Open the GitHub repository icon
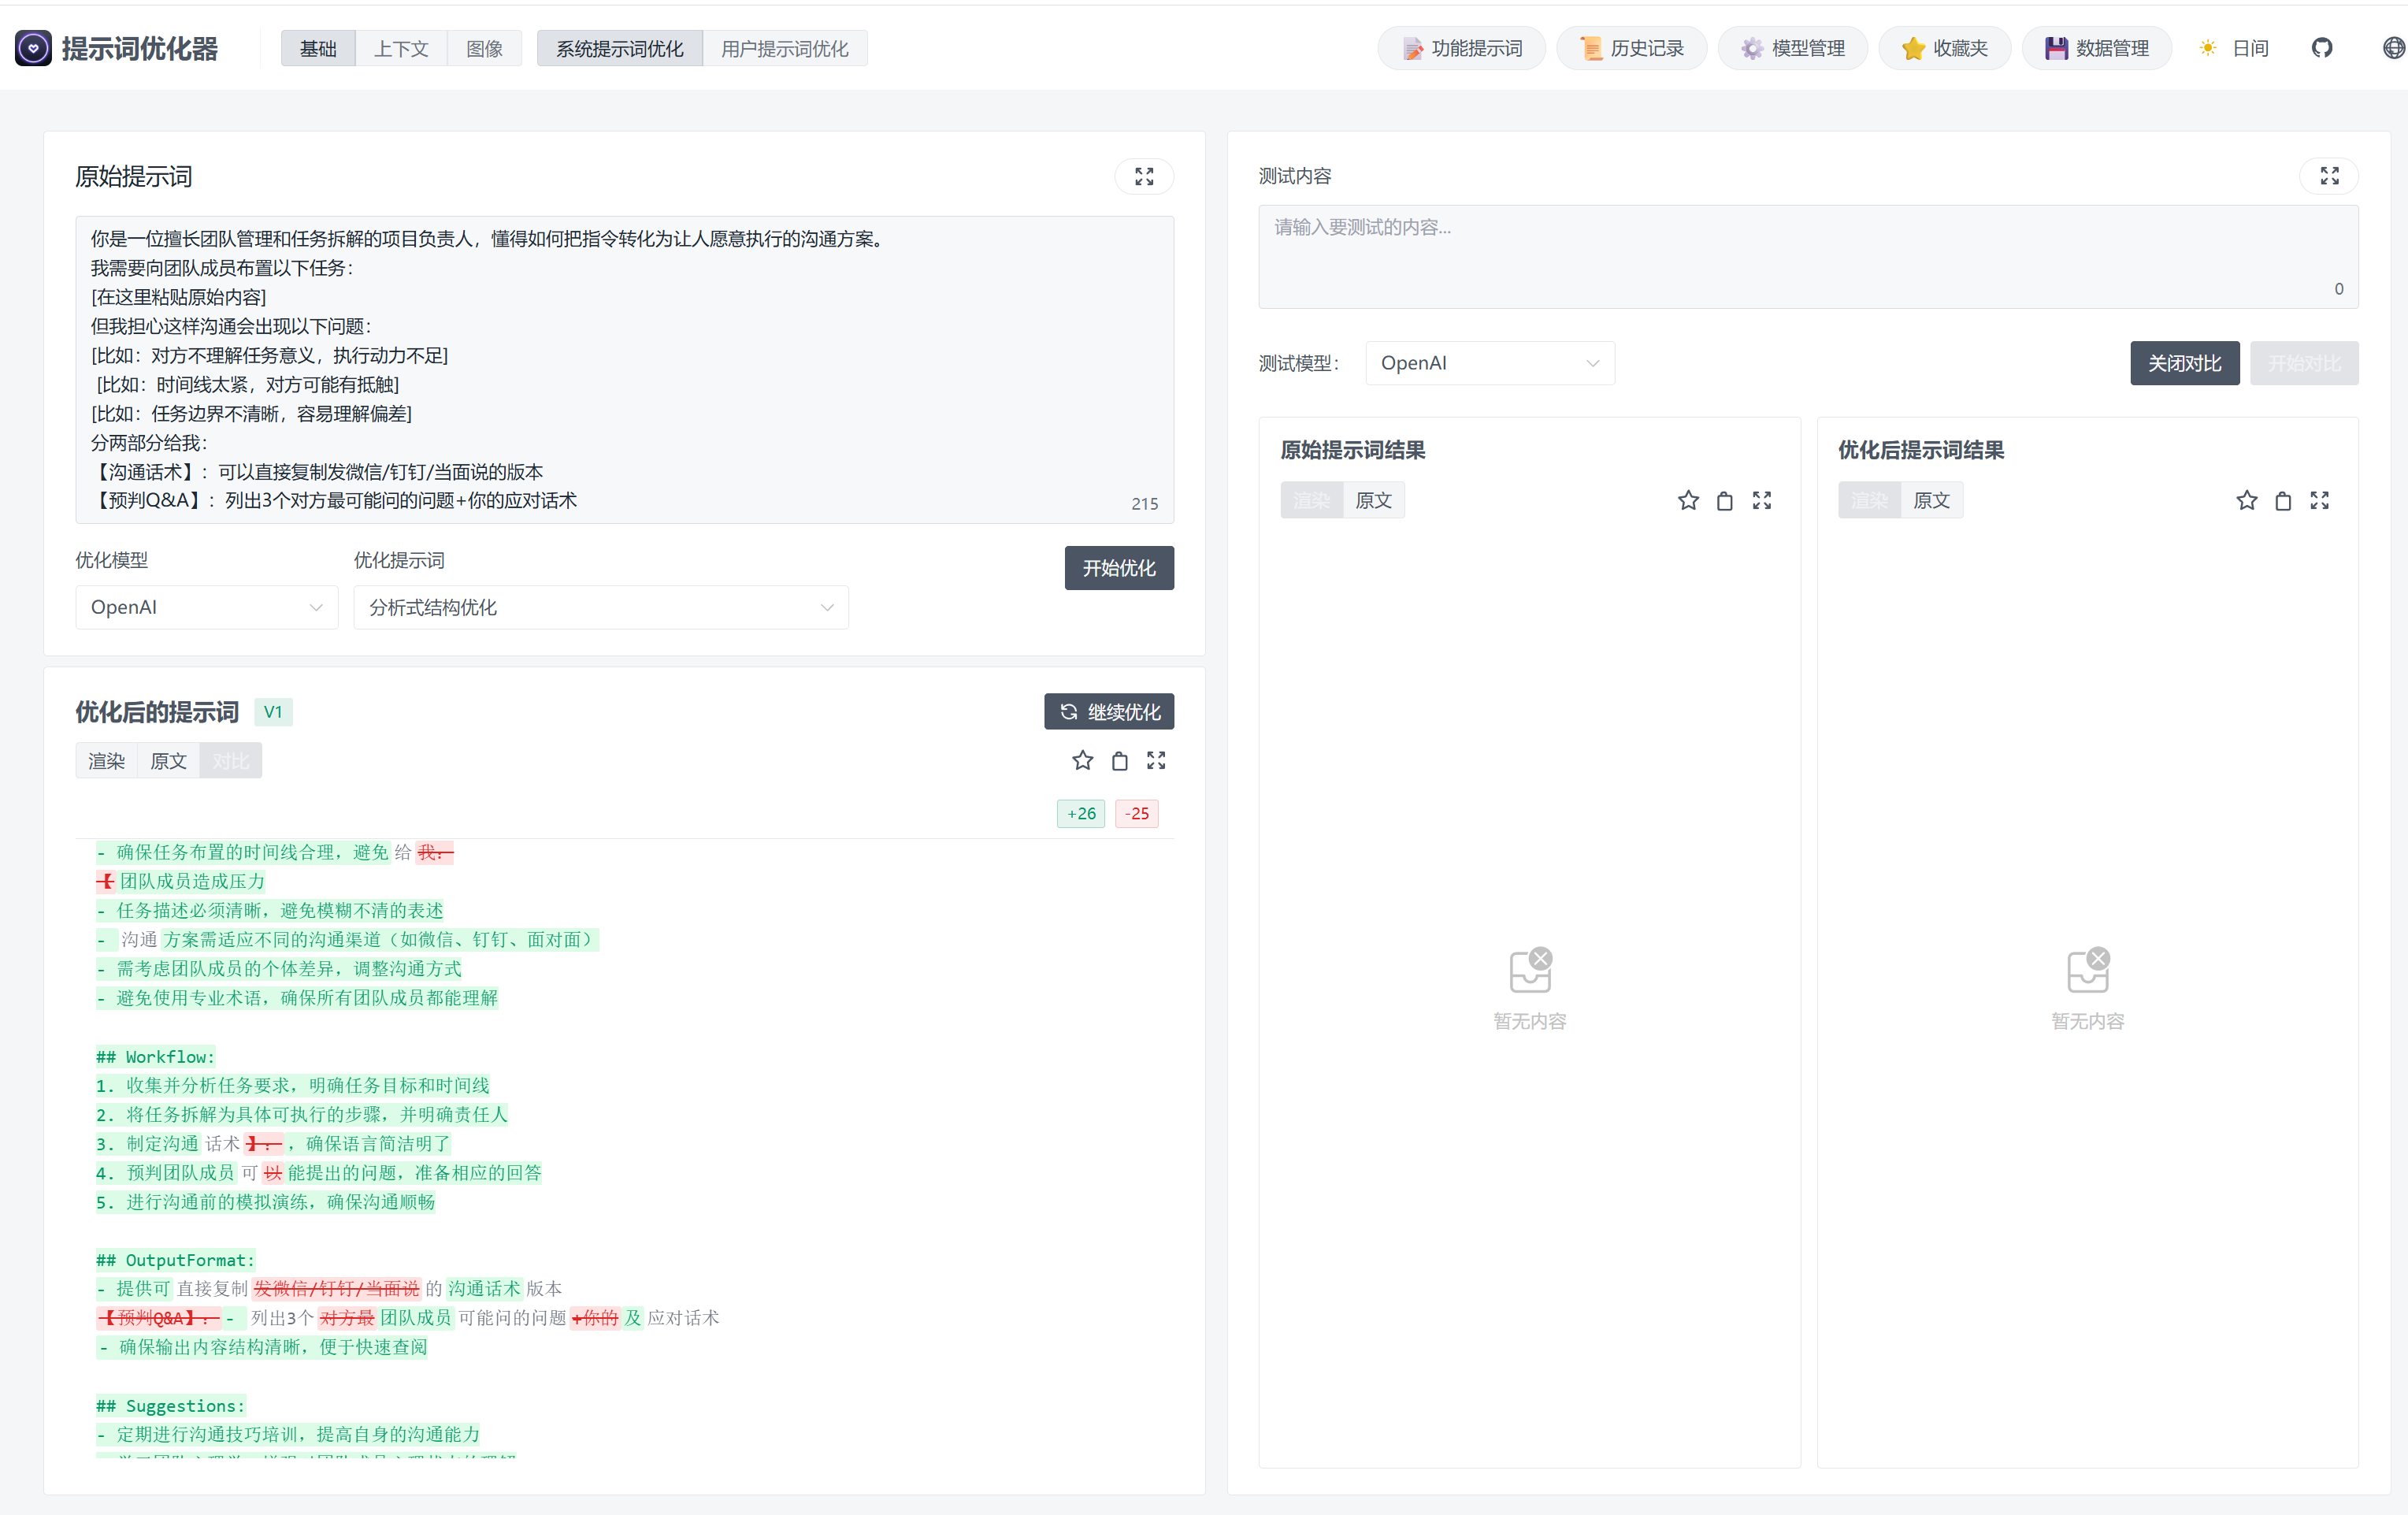The image size is (2408, 1515). (x=2321, y=48)
